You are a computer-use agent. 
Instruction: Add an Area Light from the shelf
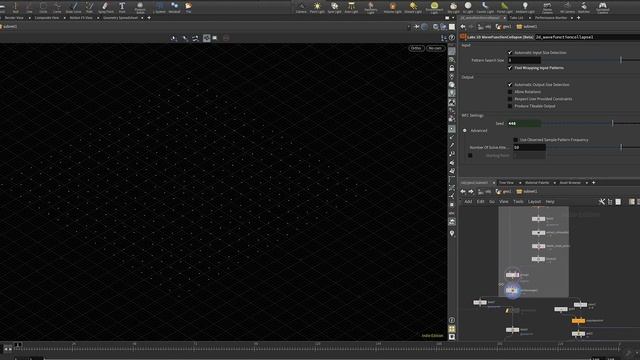pos(351,7)
